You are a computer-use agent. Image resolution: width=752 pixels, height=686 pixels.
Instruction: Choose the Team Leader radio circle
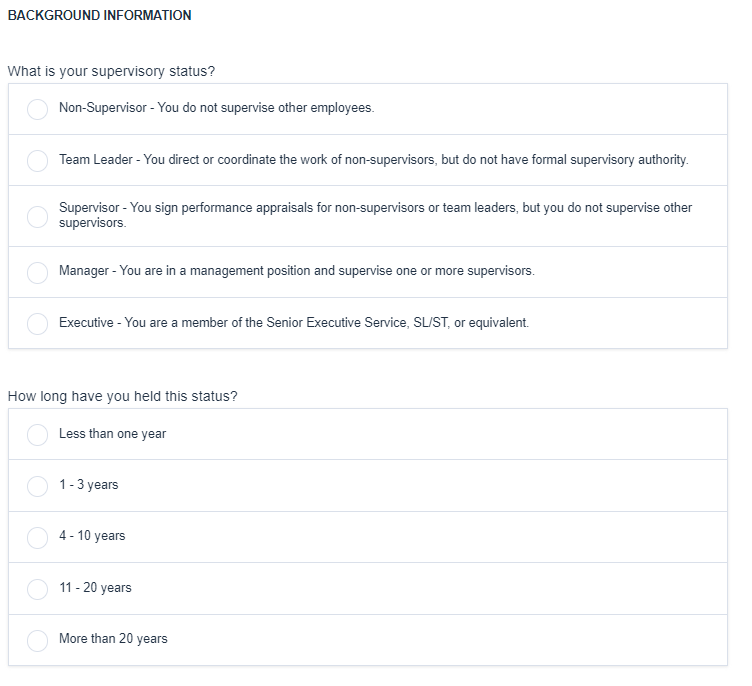[x=37, y=160]
